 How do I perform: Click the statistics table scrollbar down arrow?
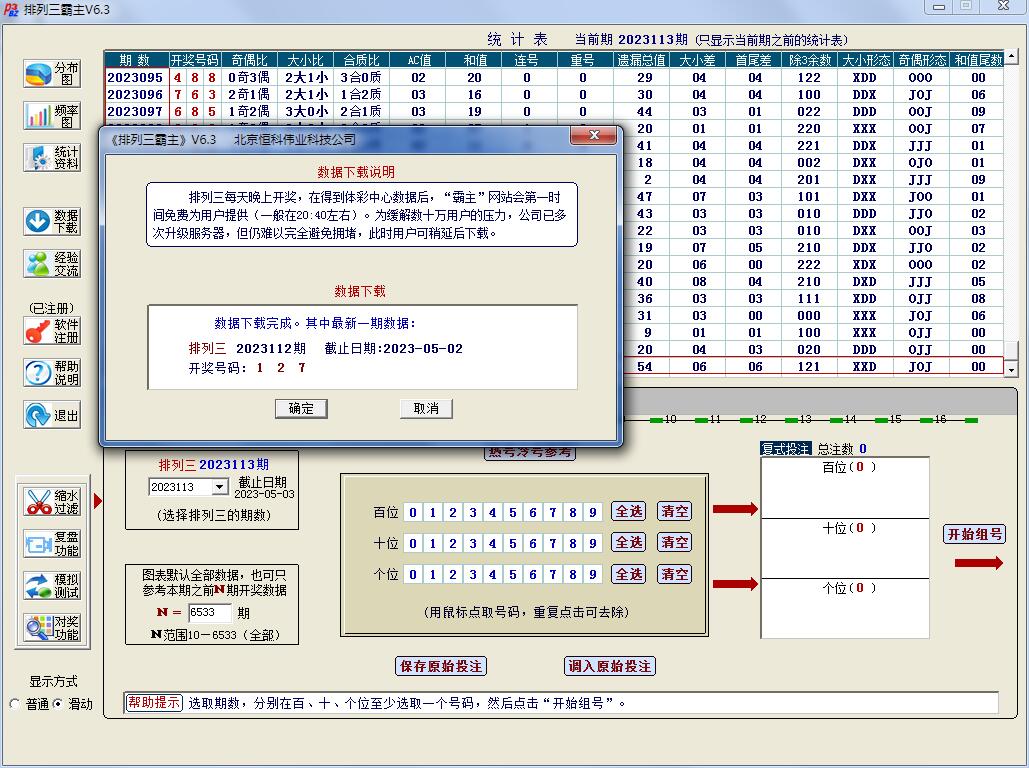(x=1010, y=369)
